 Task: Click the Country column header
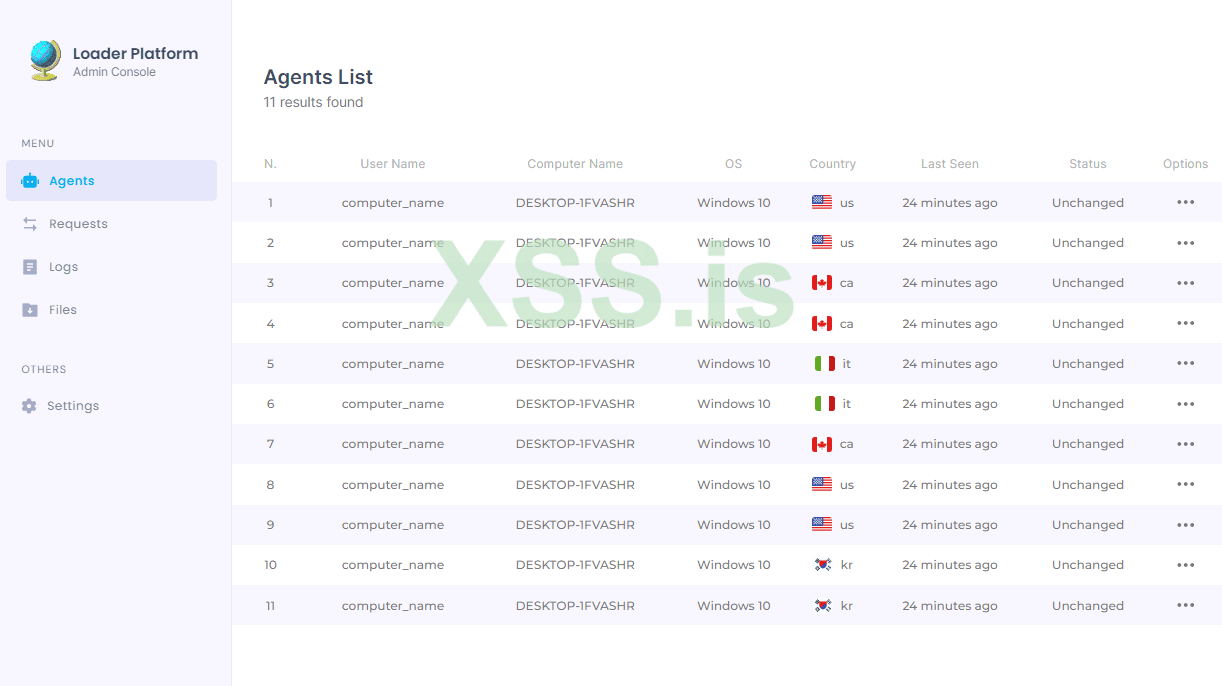click(833, 164)
